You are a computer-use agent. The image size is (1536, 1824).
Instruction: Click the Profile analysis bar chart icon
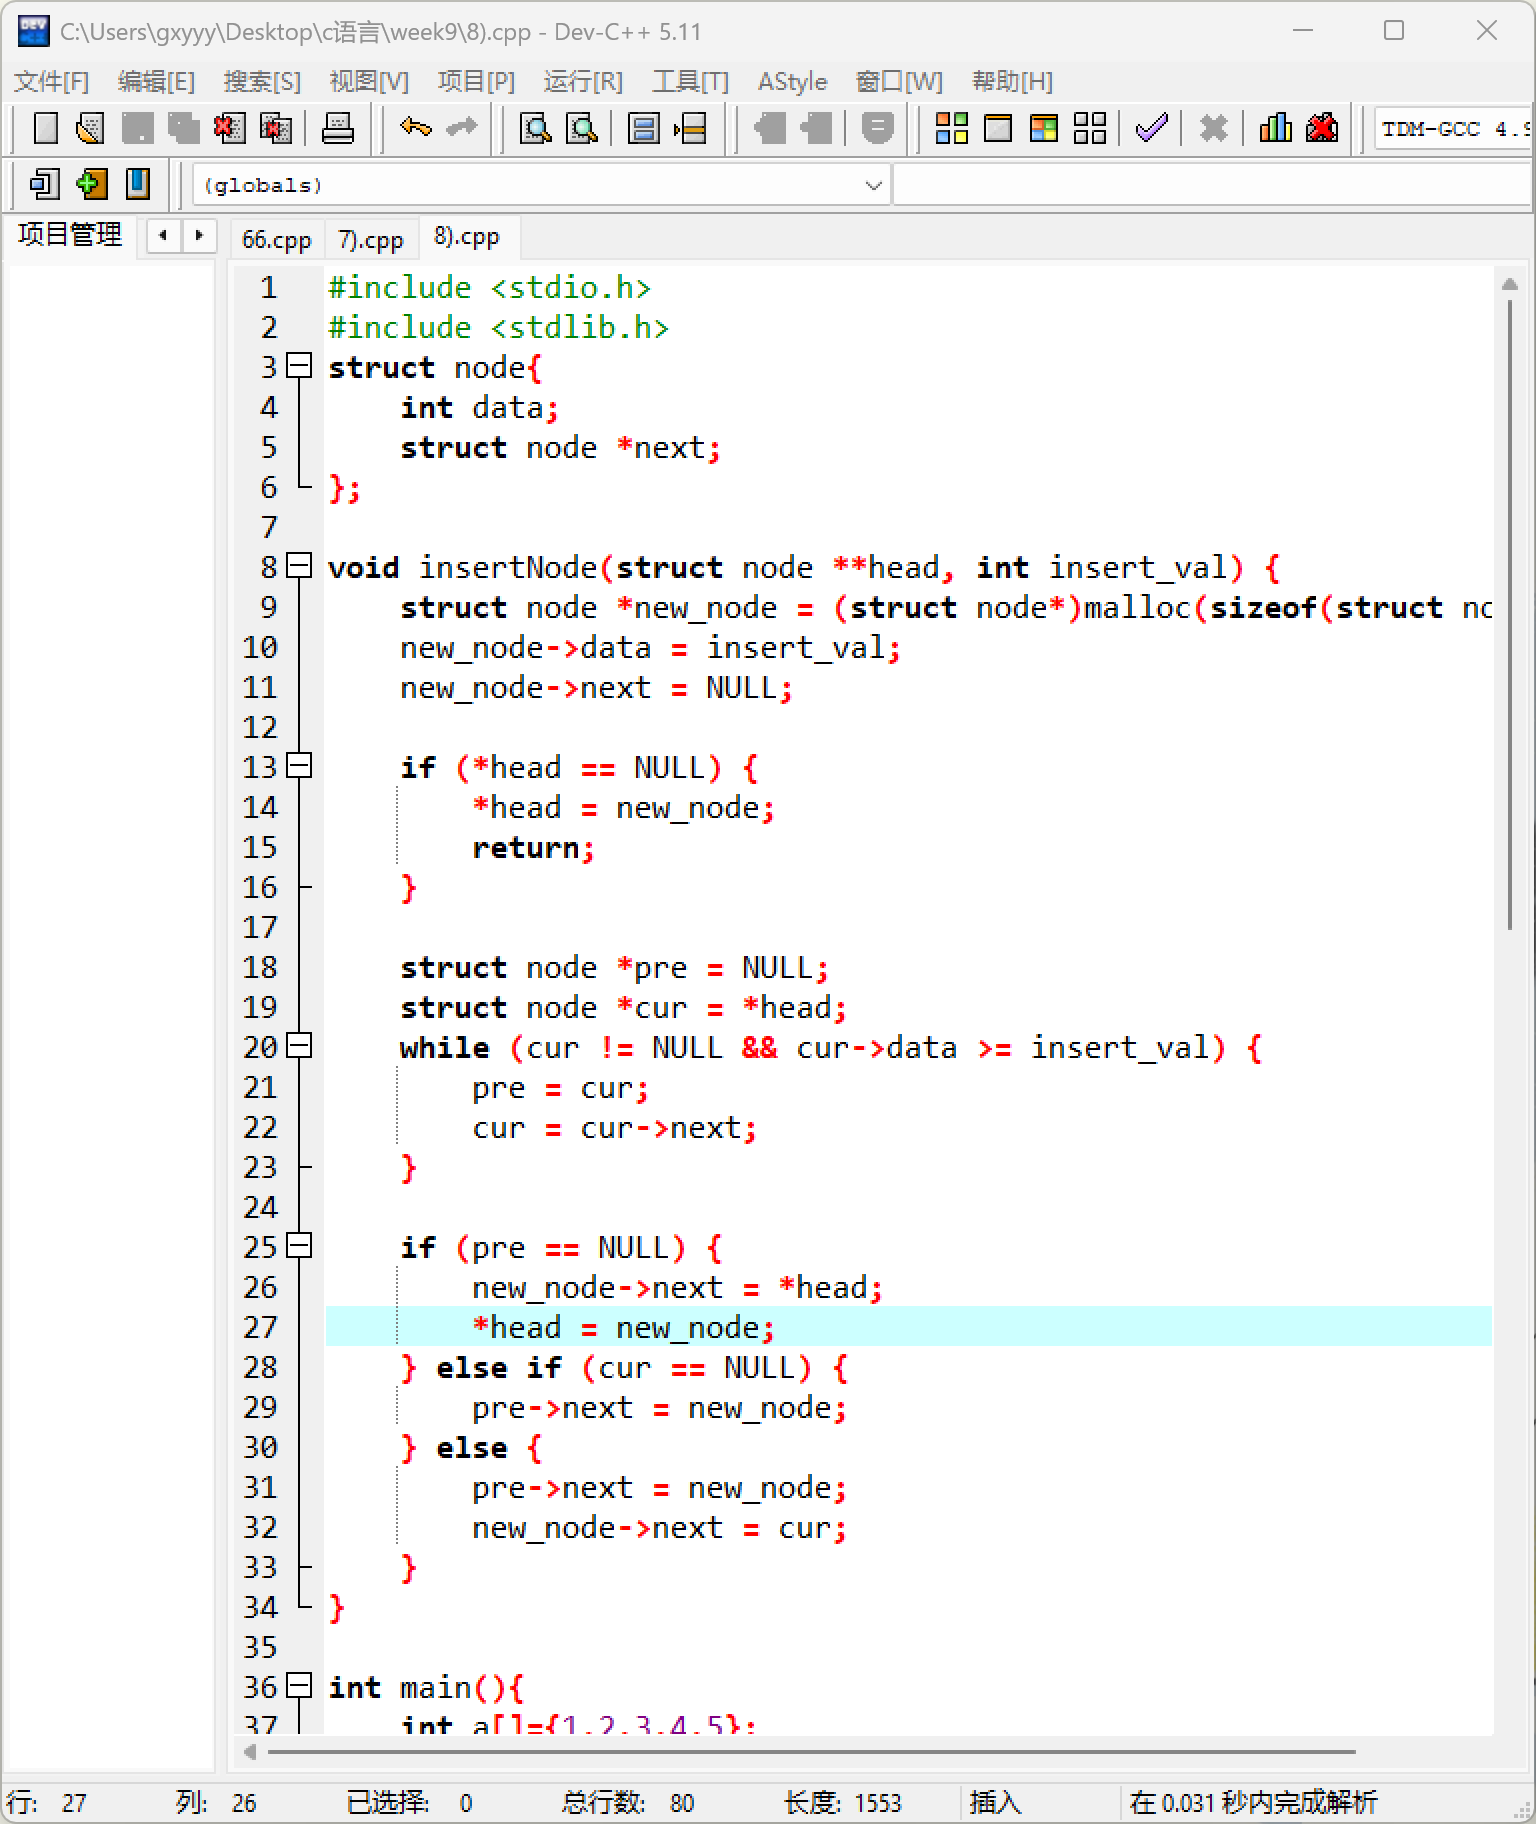click(1275, 128)
